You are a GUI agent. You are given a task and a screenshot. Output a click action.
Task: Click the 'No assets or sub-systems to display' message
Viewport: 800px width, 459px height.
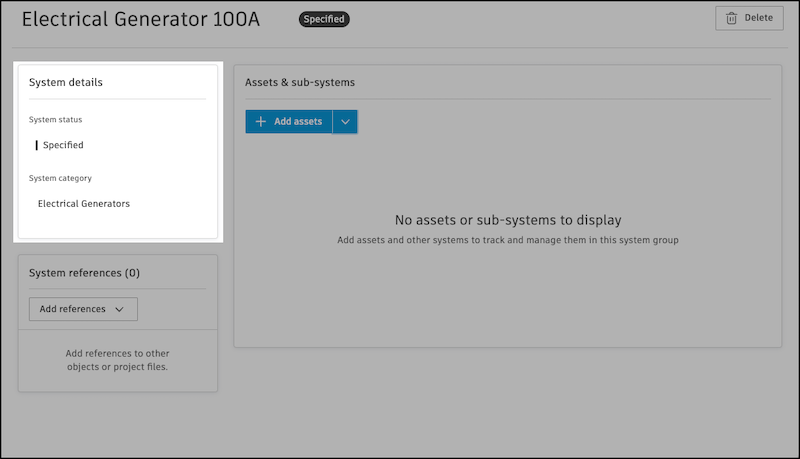click(x=508, y=220)
